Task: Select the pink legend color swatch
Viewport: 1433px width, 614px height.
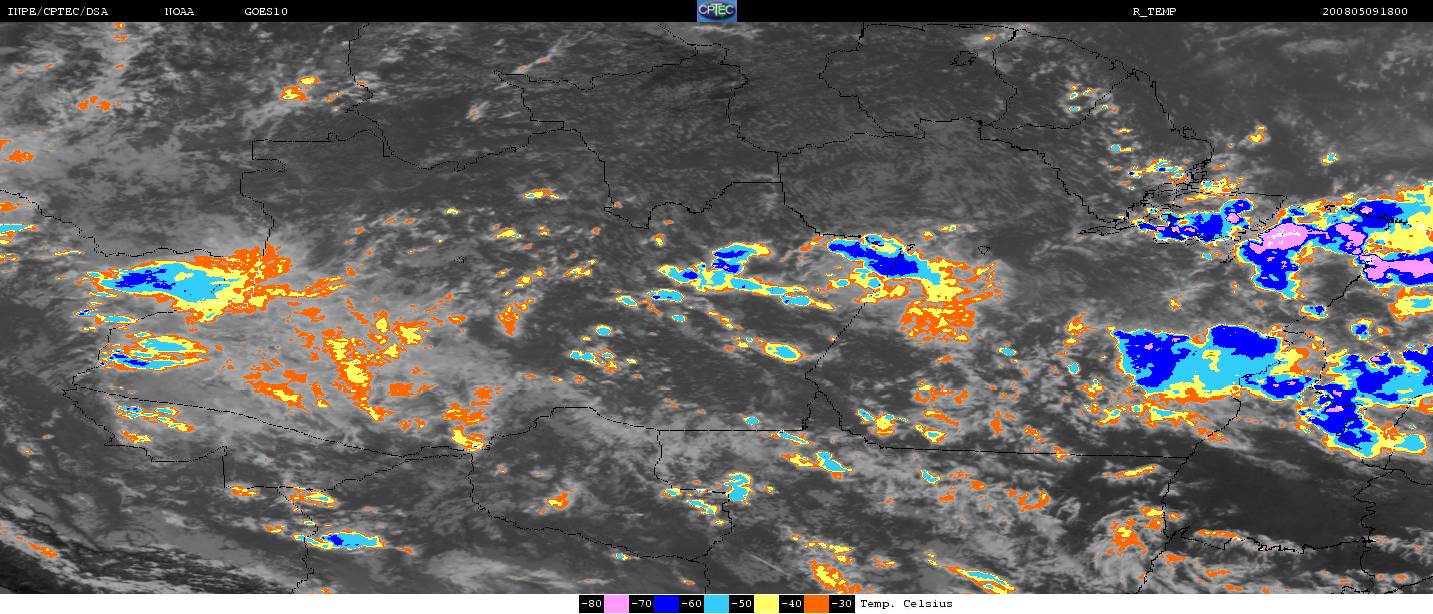Action: (616, 604)
